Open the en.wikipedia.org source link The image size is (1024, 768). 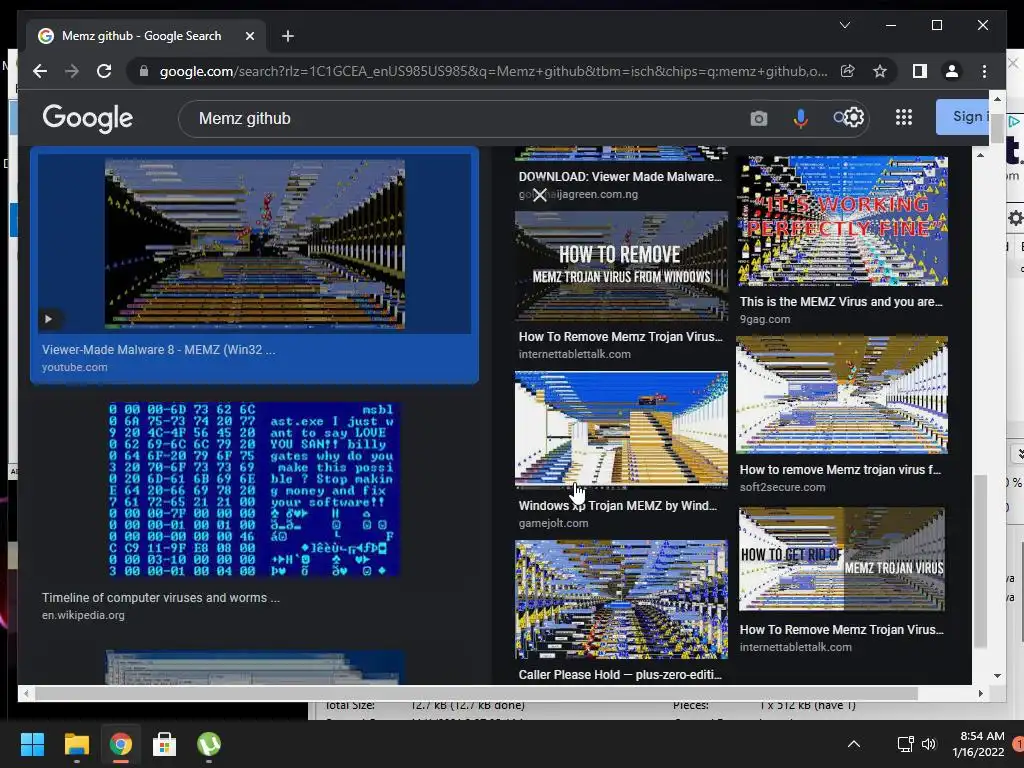click(x=83, y=615)
